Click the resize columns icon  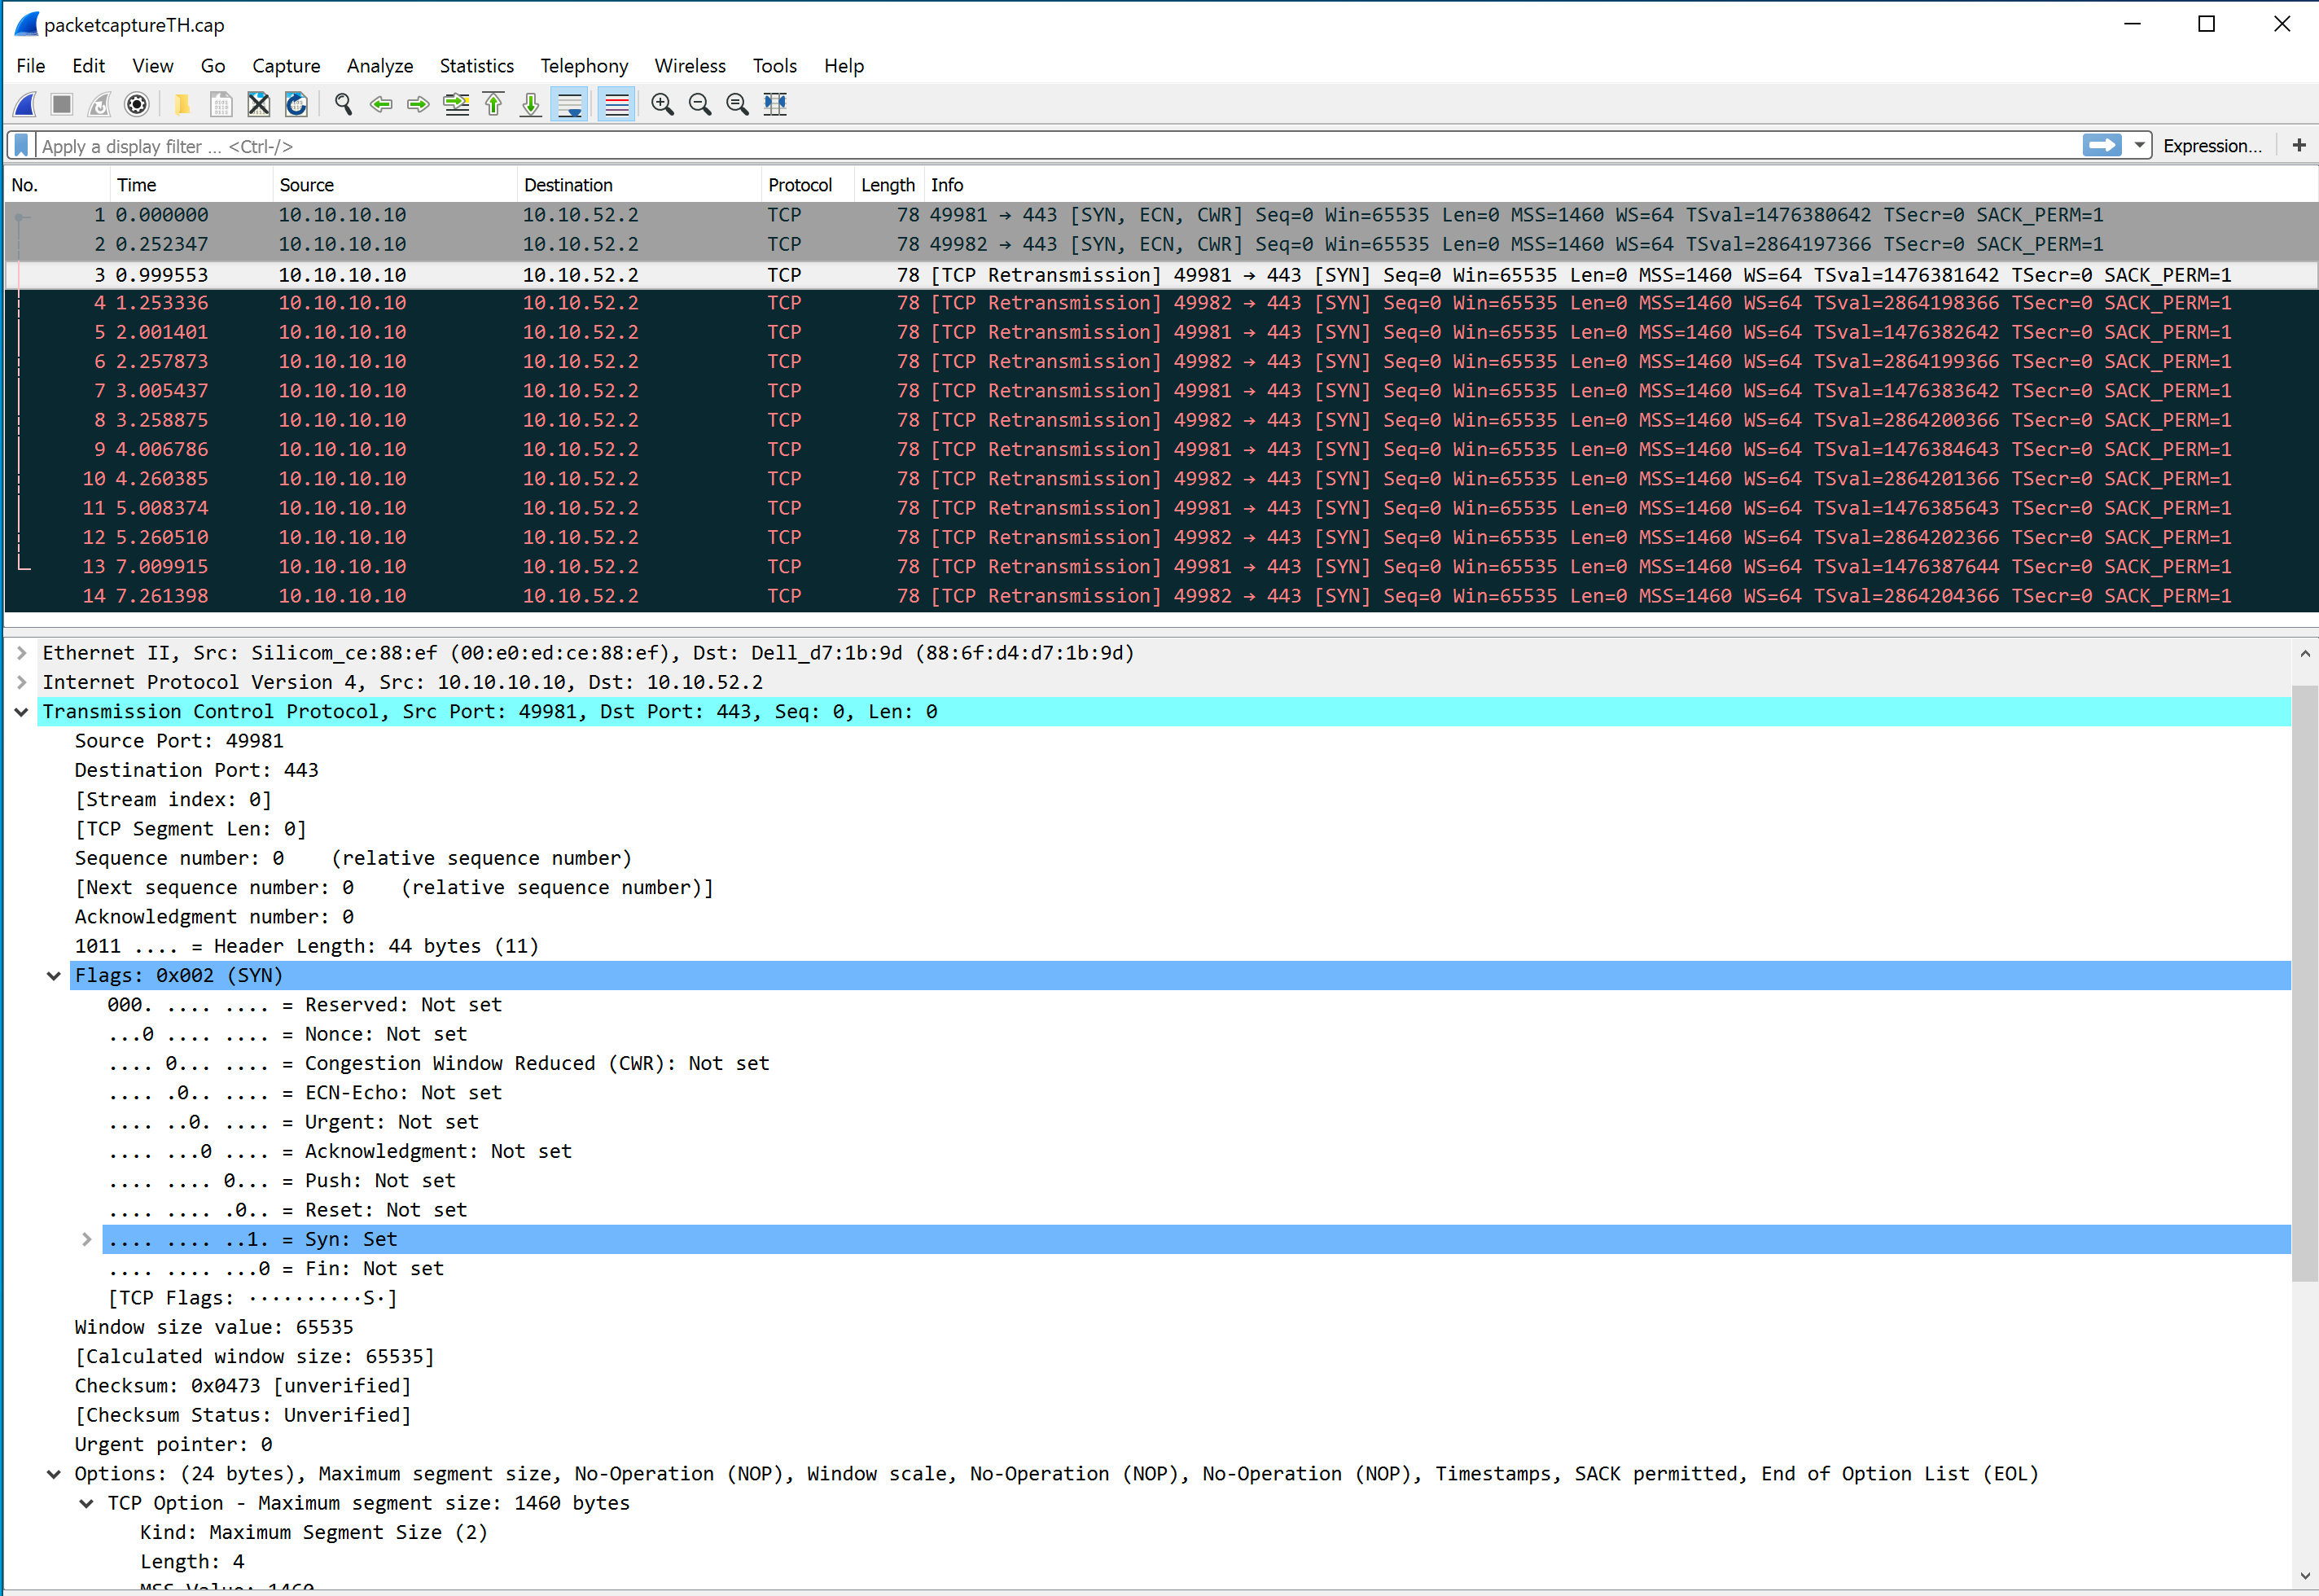[775, 104]
